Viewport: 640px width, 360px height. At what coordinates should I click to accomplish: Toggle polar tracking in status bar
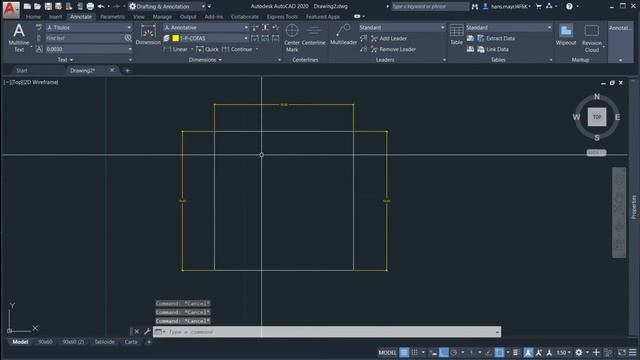[454, 352]
